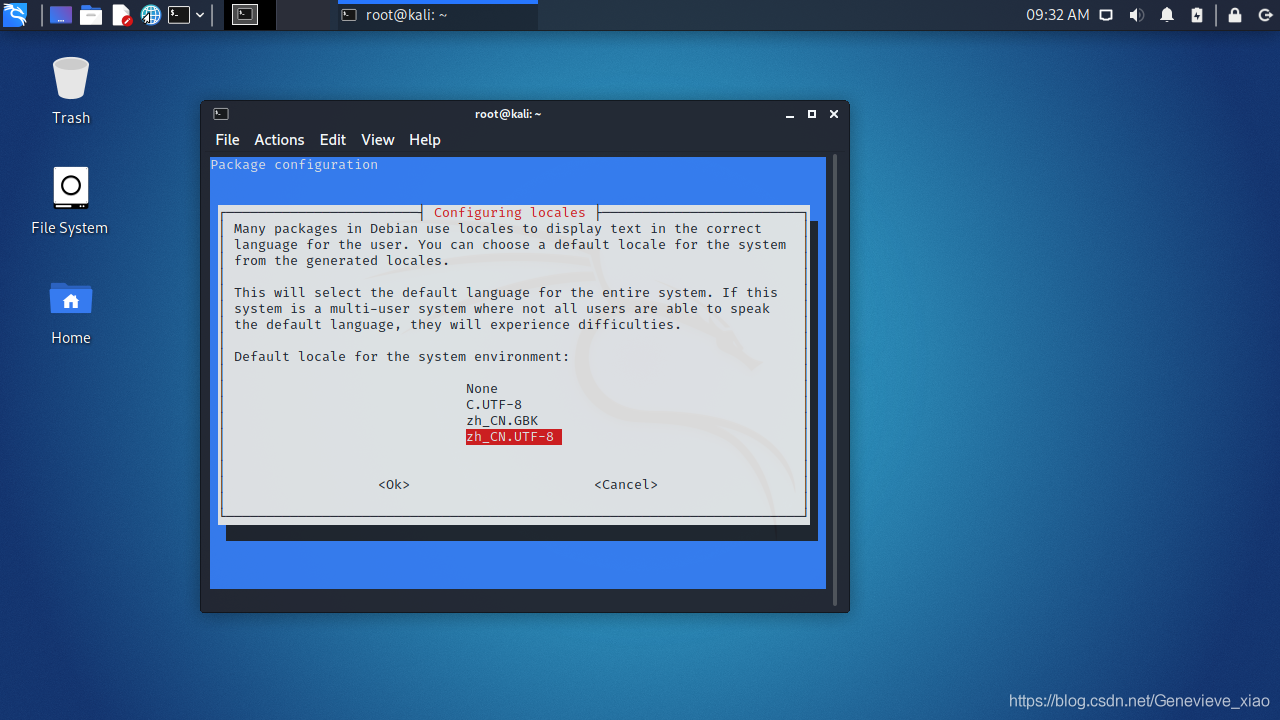Open the File menu in terminal
This screenshot has height=720, width=1280.
click(x=227, y=140)
